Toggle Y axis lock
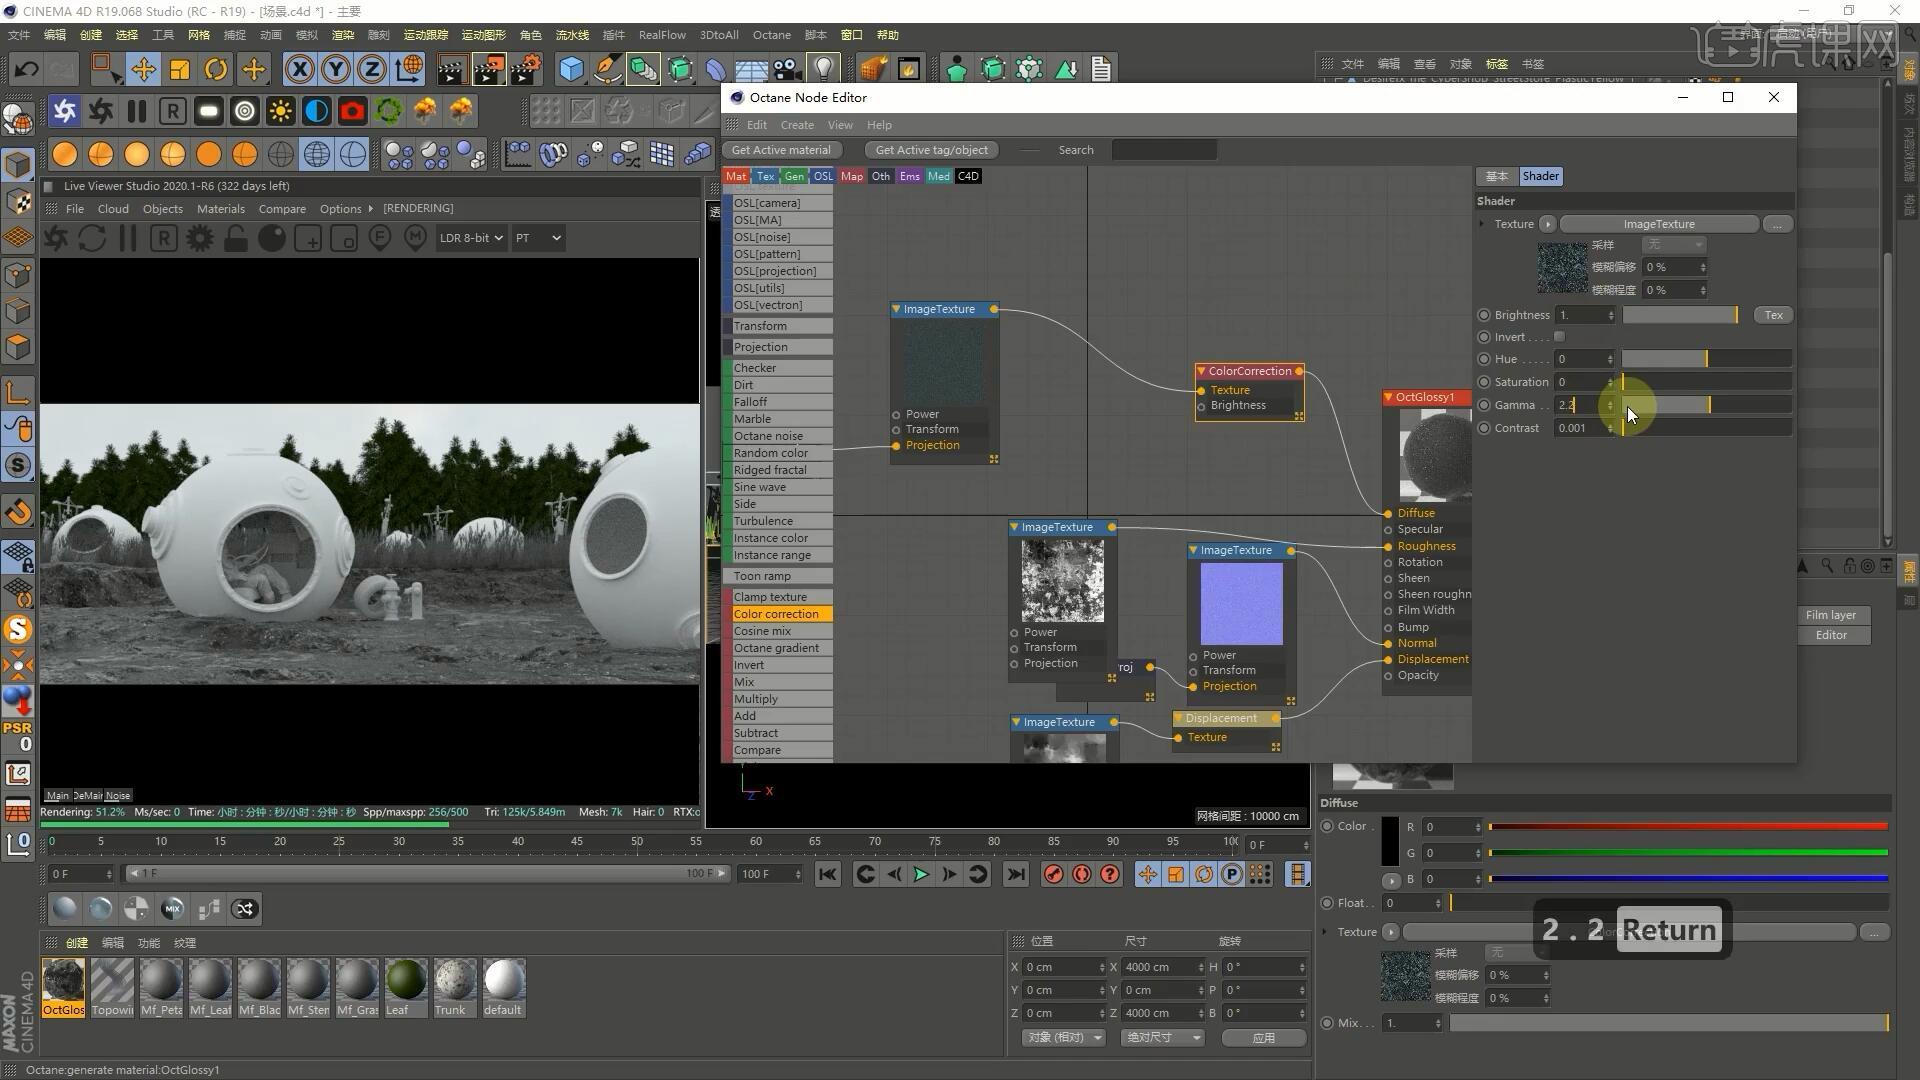 pos(336,69)
